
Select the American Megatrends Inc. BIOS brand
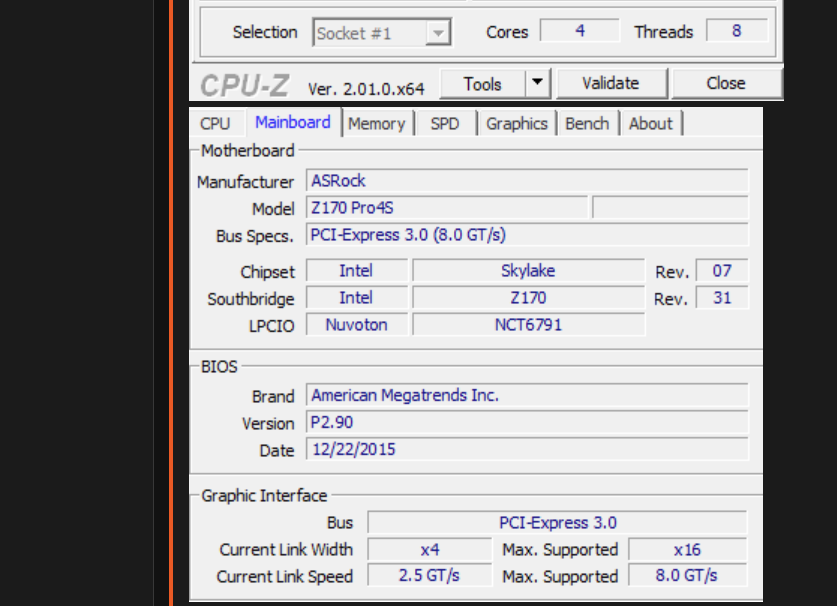[527, 395]
